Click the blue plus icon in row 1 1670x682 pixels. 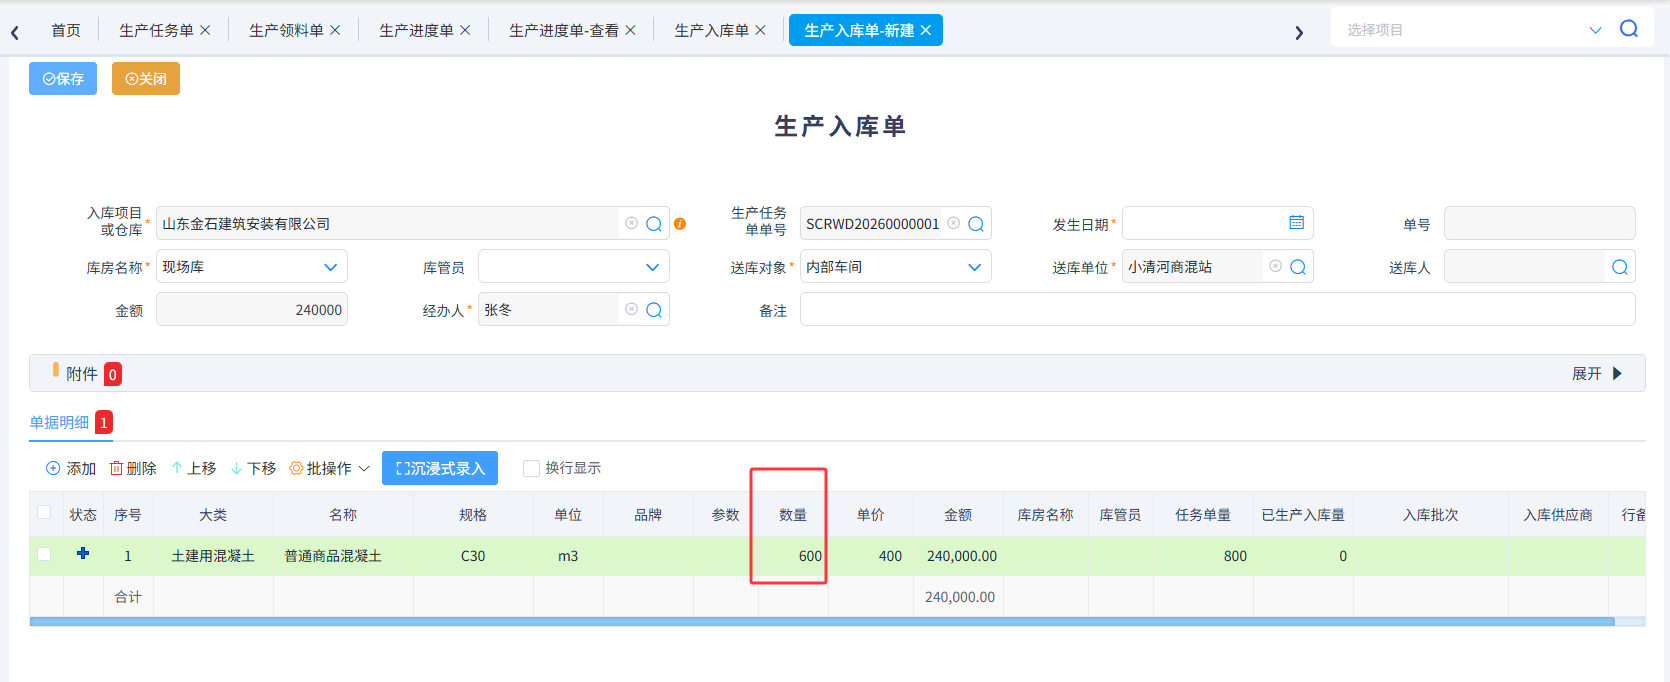click(x=83, y=553)
